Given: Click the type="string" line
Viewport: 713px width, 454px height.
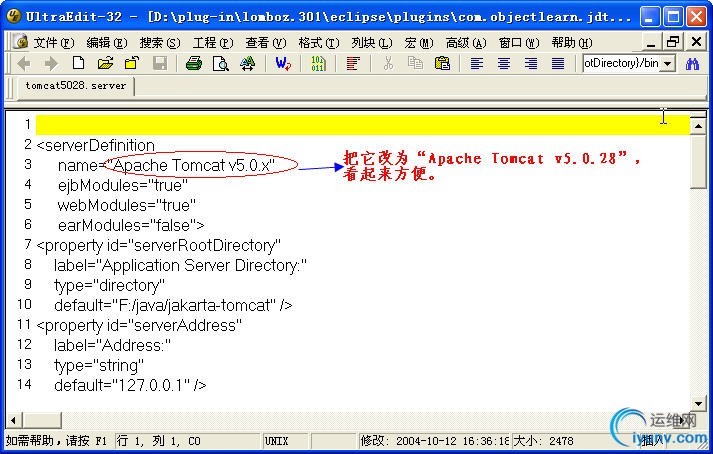Looking at the screenshot, I should 99,365.
